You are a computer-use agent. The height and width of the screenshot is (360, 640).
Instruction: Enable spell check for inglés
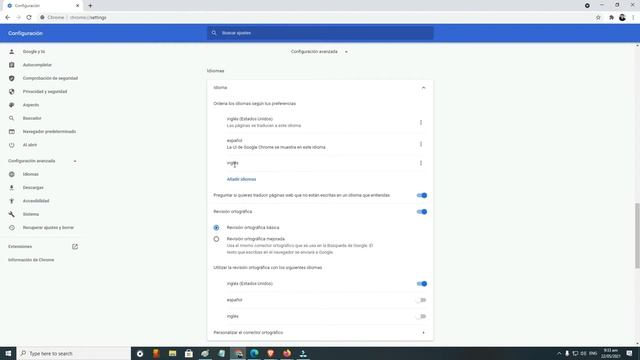pos(422,316)
